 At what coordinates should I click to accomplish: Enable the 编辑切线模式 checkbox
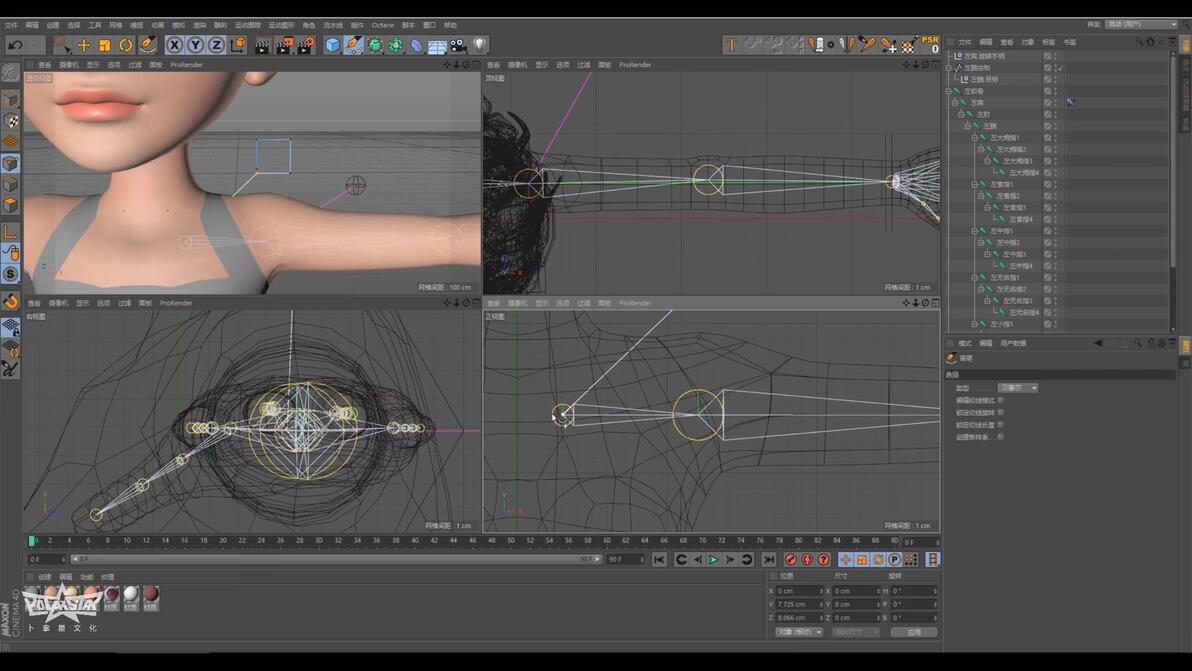(1001, 400)
